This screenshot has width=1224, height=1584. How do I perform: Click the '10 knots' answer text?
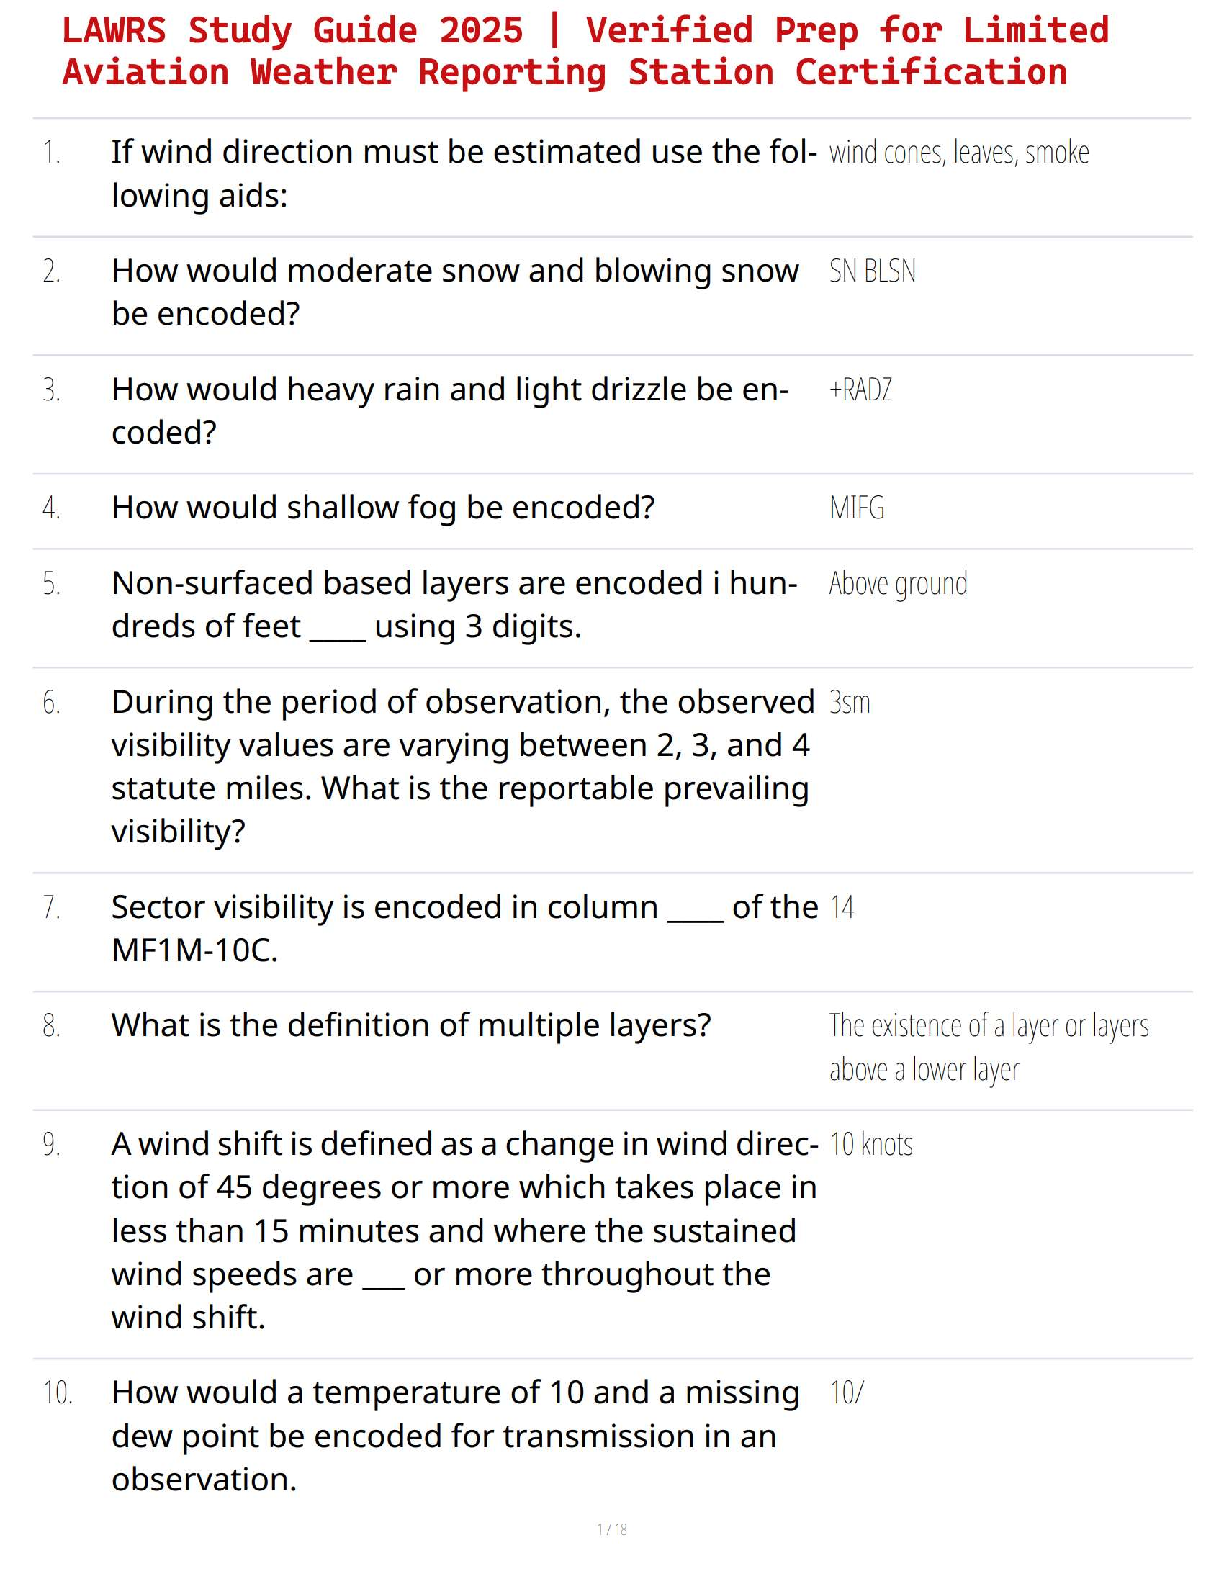871,1145
